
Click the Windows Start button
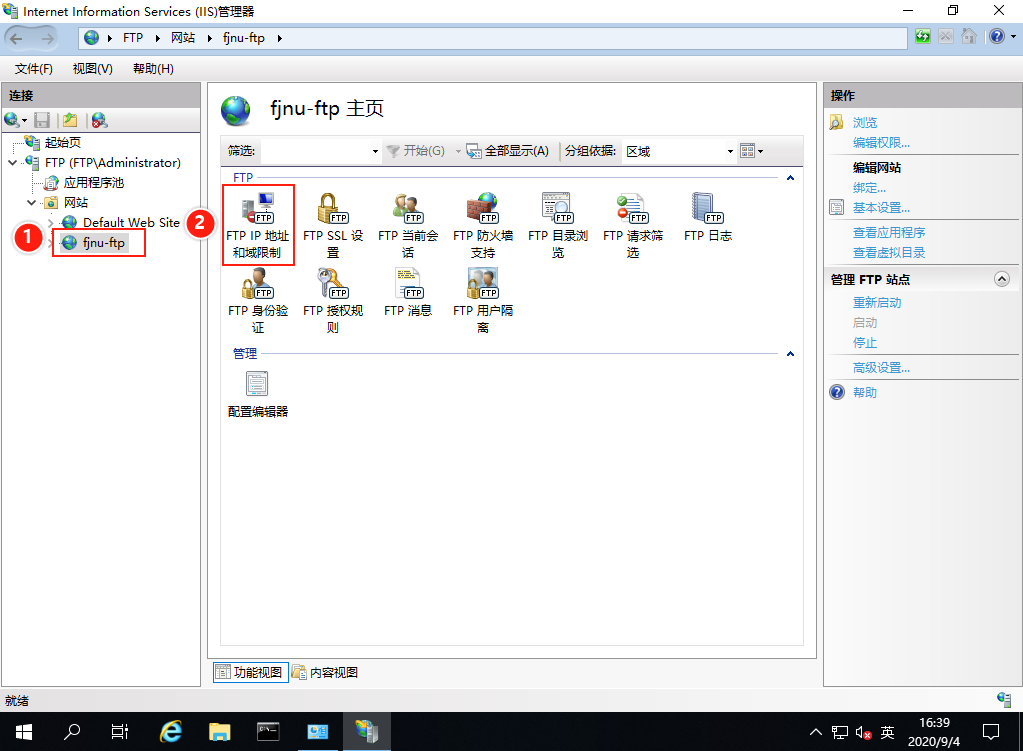coord(23,732)
